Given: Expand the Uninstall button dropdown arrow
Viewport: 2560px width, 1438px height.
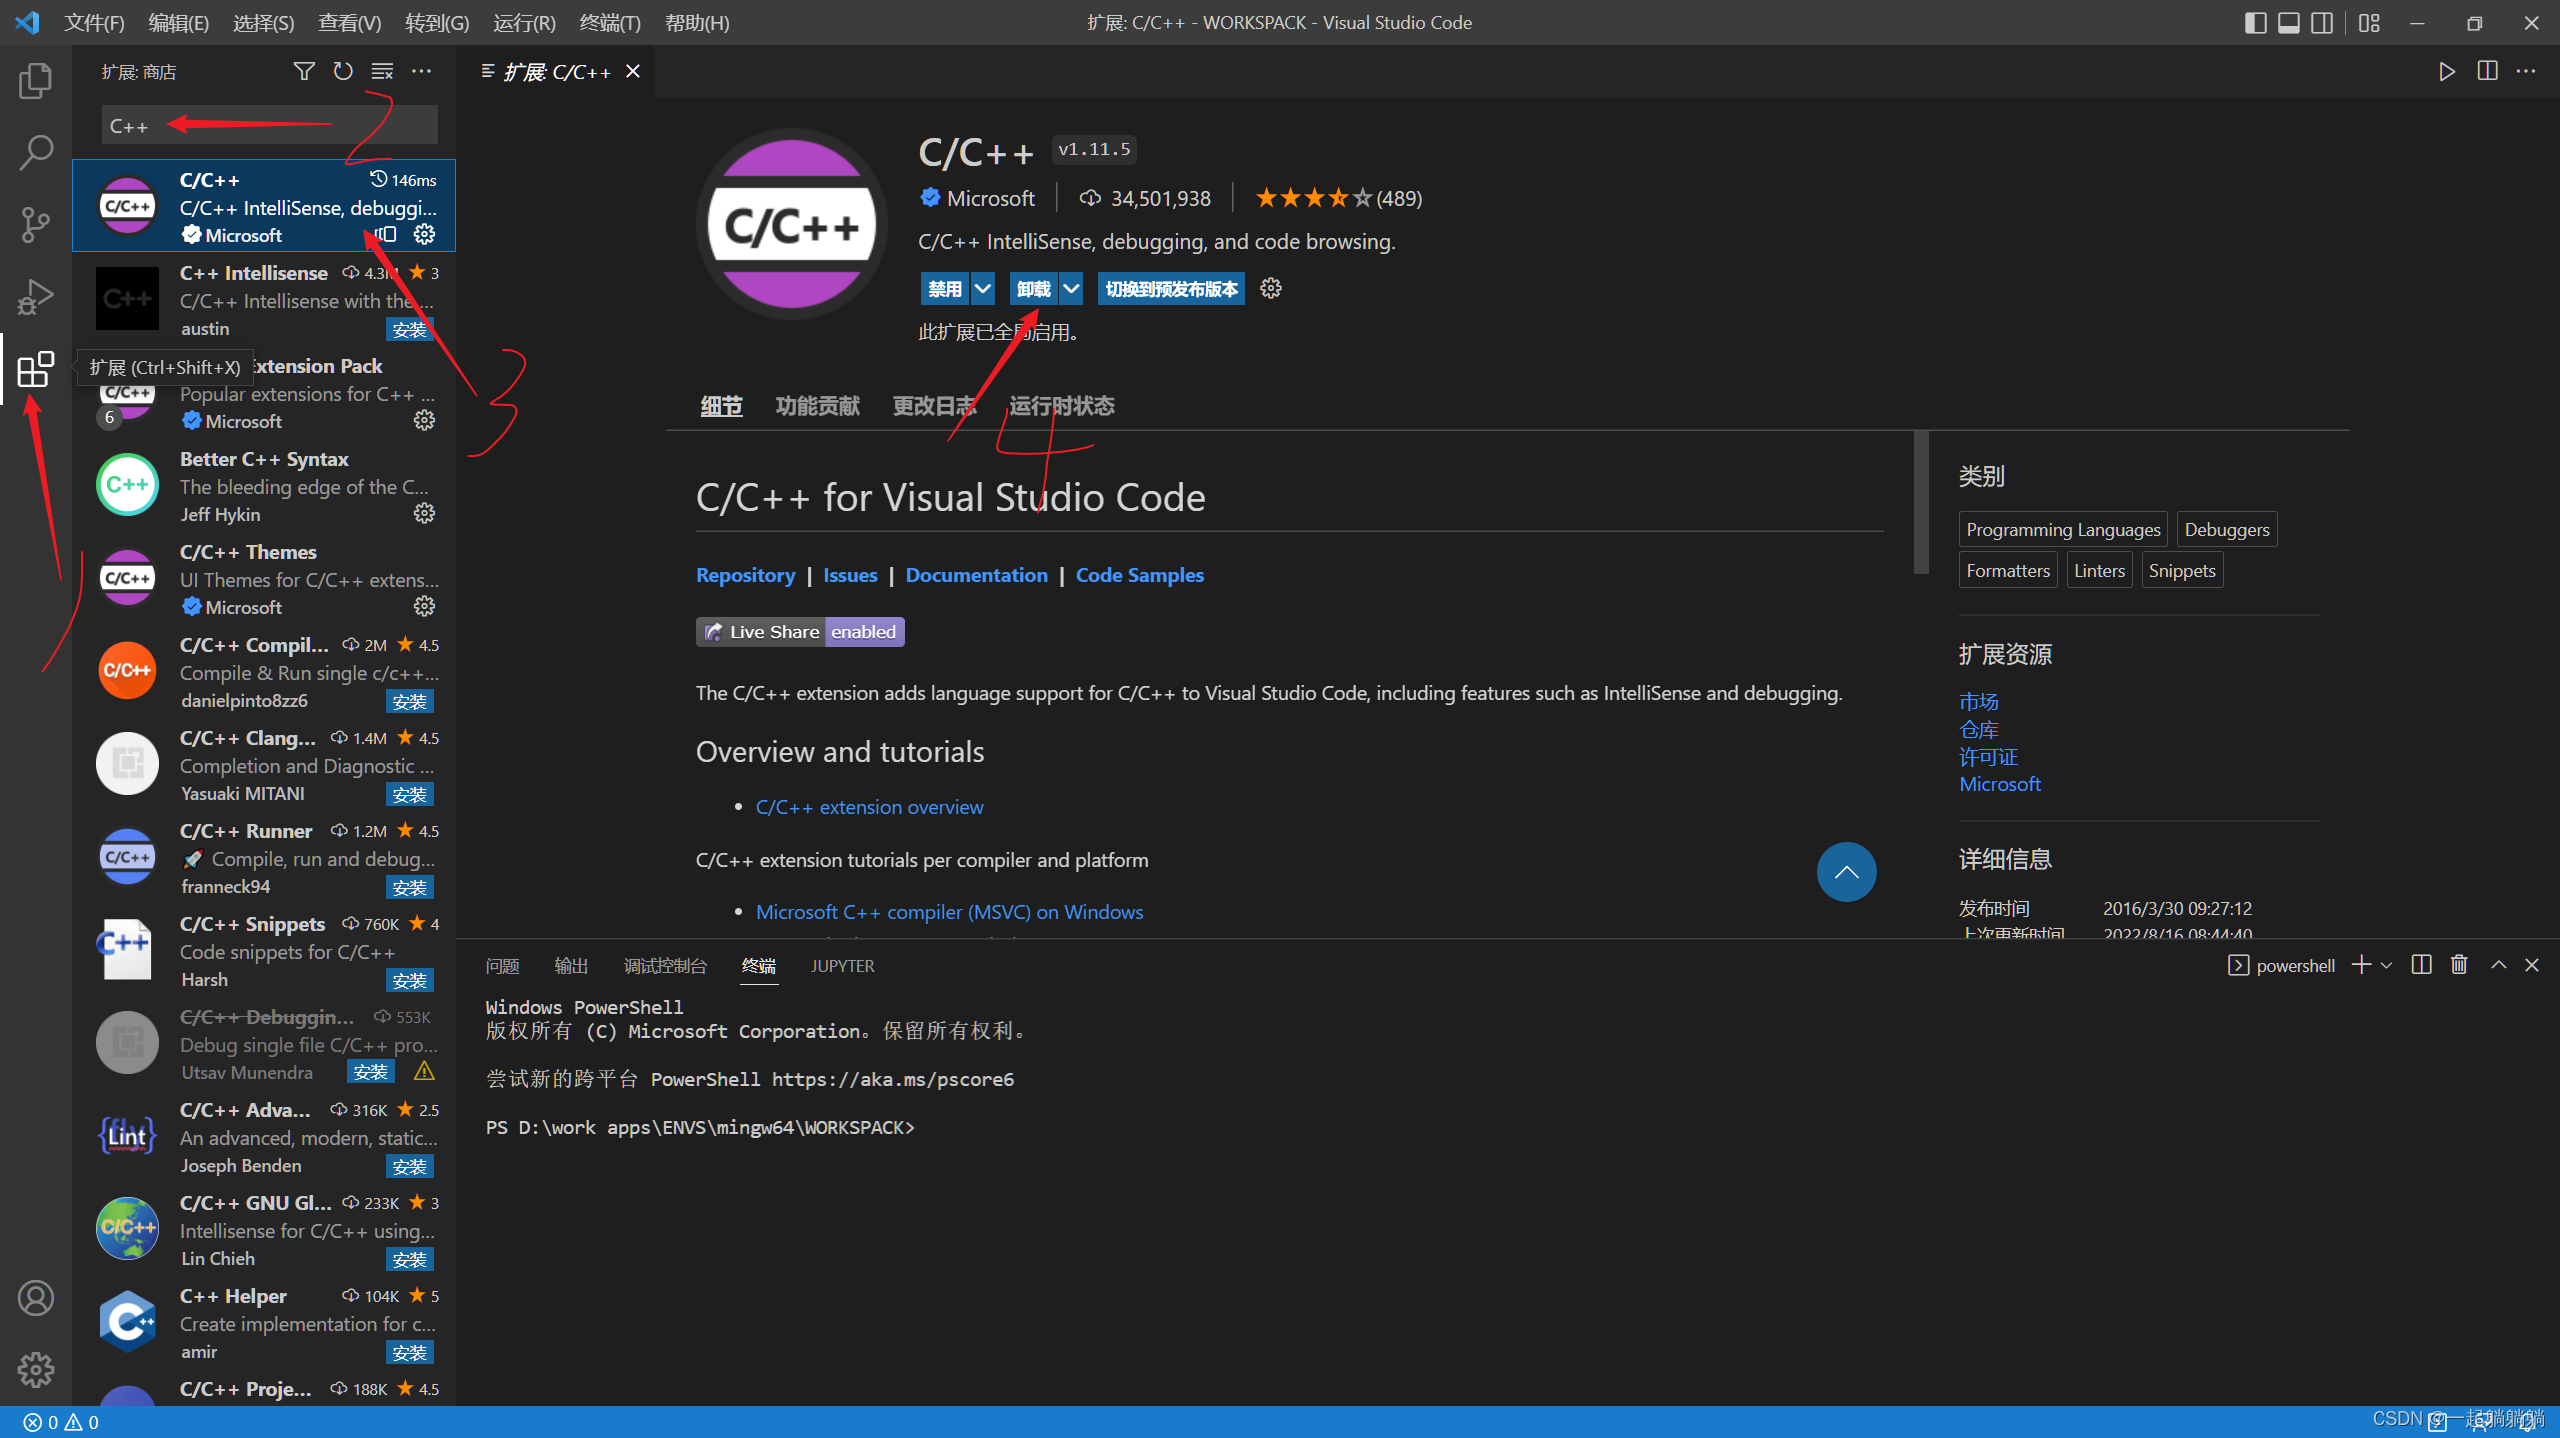Looking at the screenshot, I should click(1071, 288).
